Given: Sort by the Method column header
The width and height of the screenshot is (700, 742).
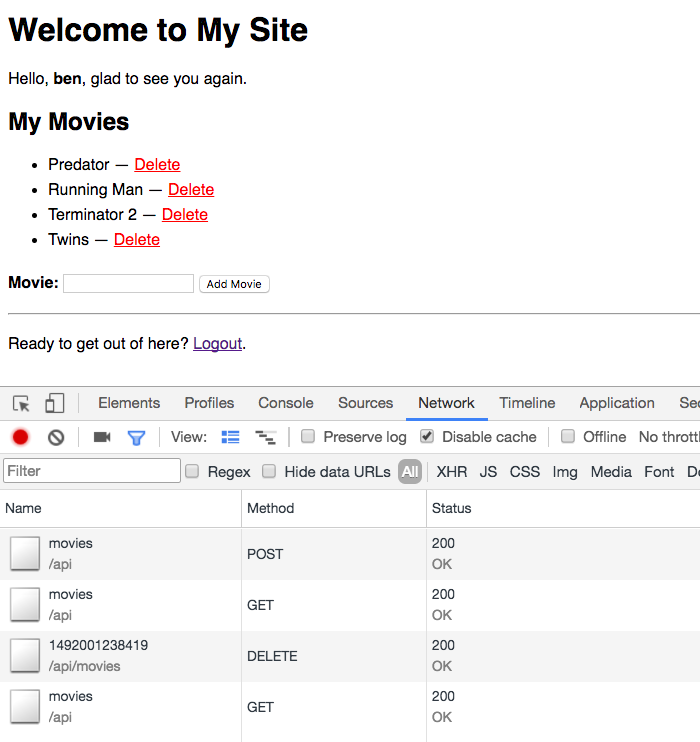Looking at the screenshot, I should (334, 508).
